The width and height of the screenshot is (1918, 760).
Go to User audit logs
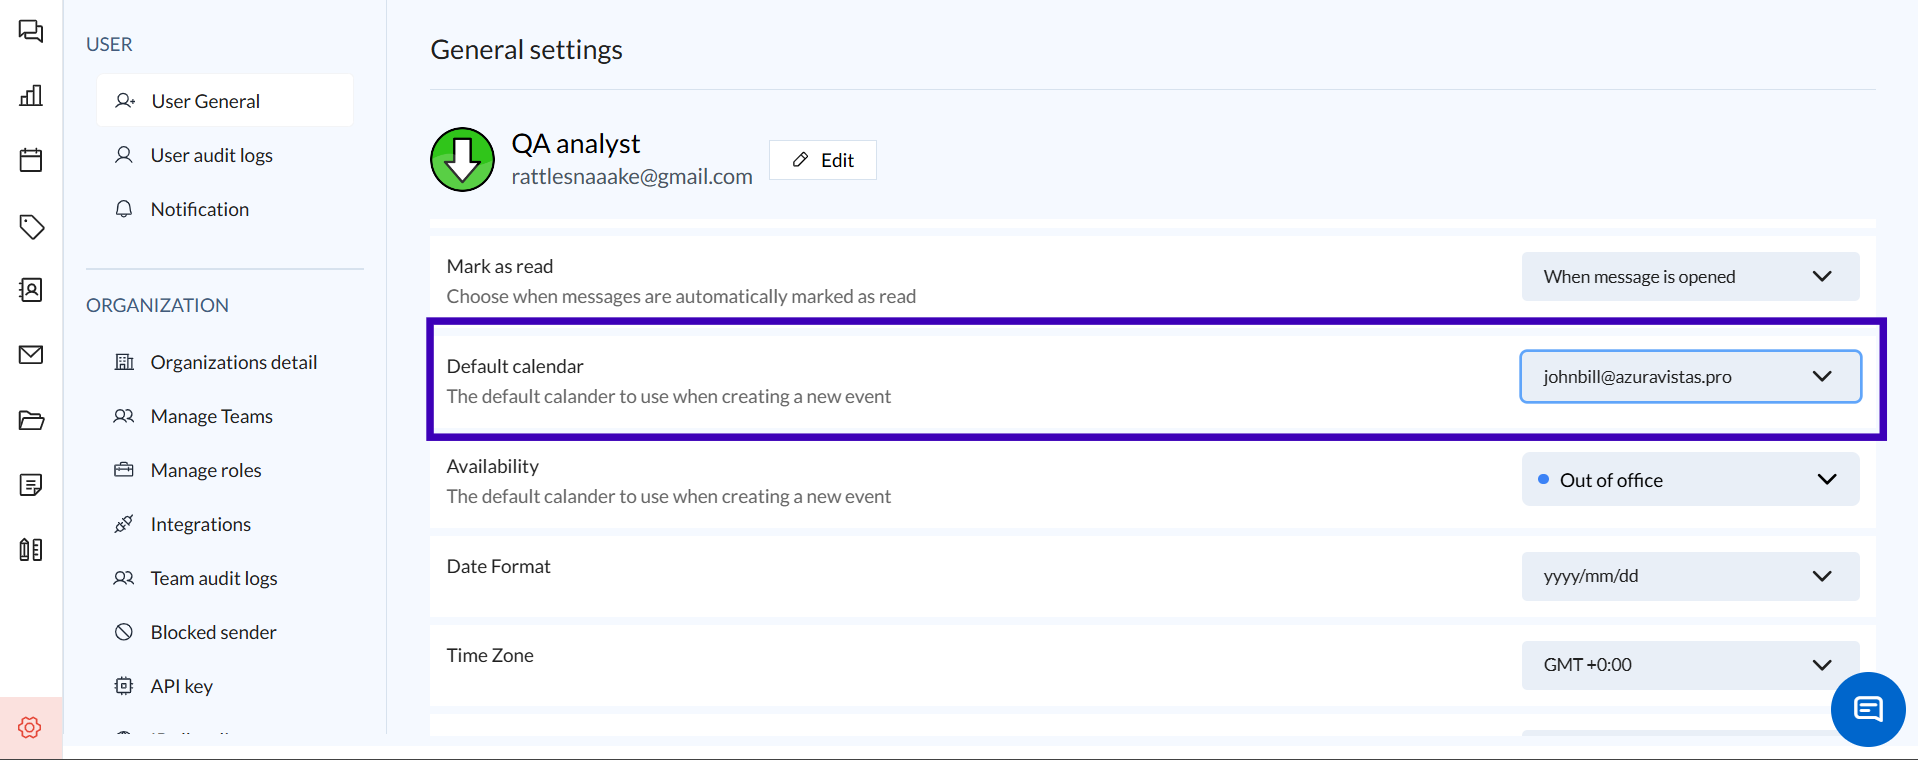click(211, 155)
